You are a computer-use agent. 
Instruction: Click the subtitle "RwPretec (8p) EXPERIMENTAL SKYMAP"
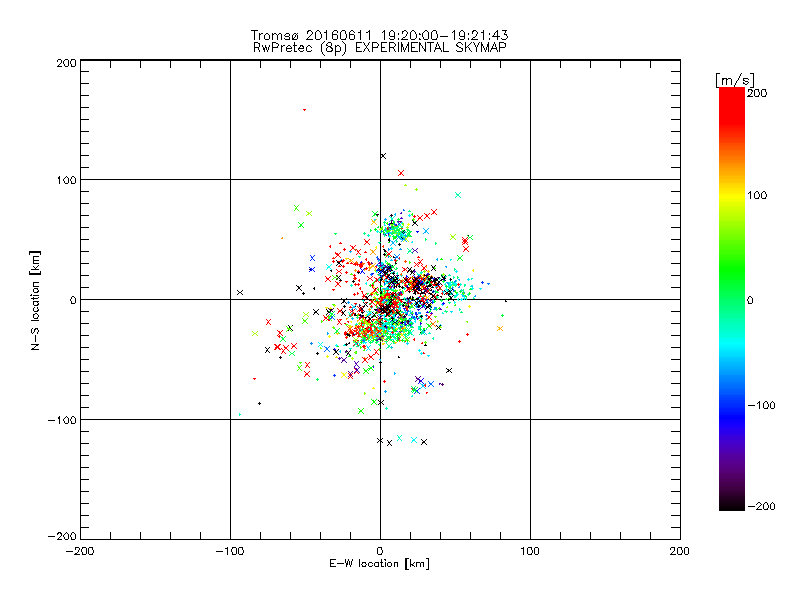[379, 48]
